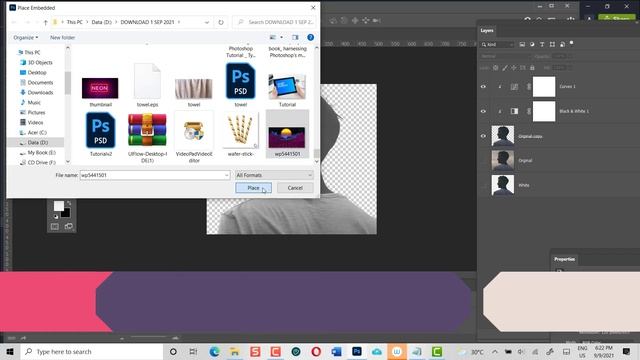Select Desktop in navigation tree
This screenshot has width=640, height=360.
click(x=37, y=72)
